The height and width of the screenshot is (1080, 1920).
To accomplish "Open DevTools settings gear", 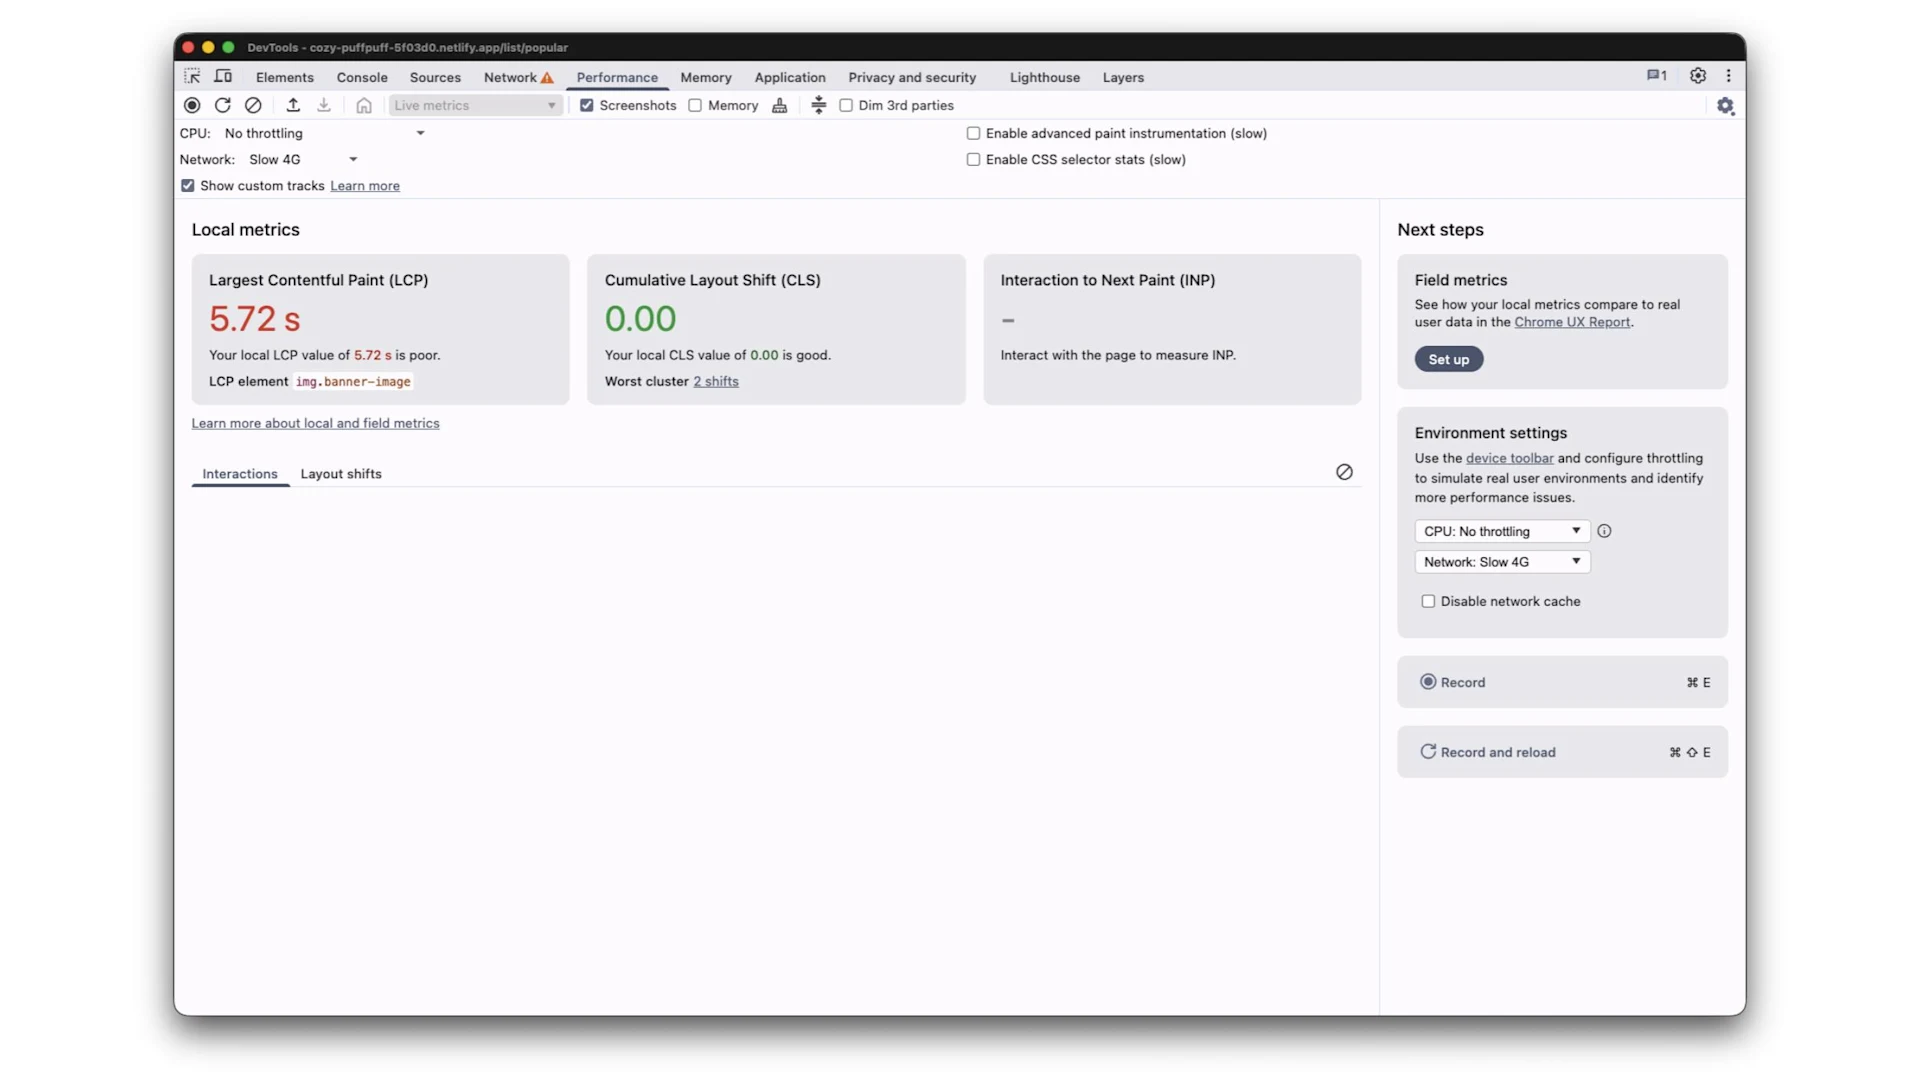I will [1697, 75].
